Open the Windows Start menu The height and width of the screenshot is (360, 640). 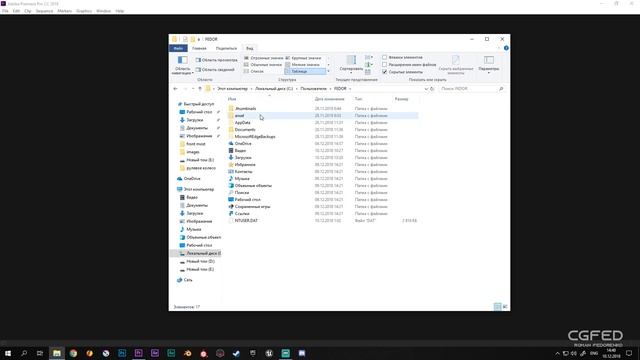(x=8, y=353)
